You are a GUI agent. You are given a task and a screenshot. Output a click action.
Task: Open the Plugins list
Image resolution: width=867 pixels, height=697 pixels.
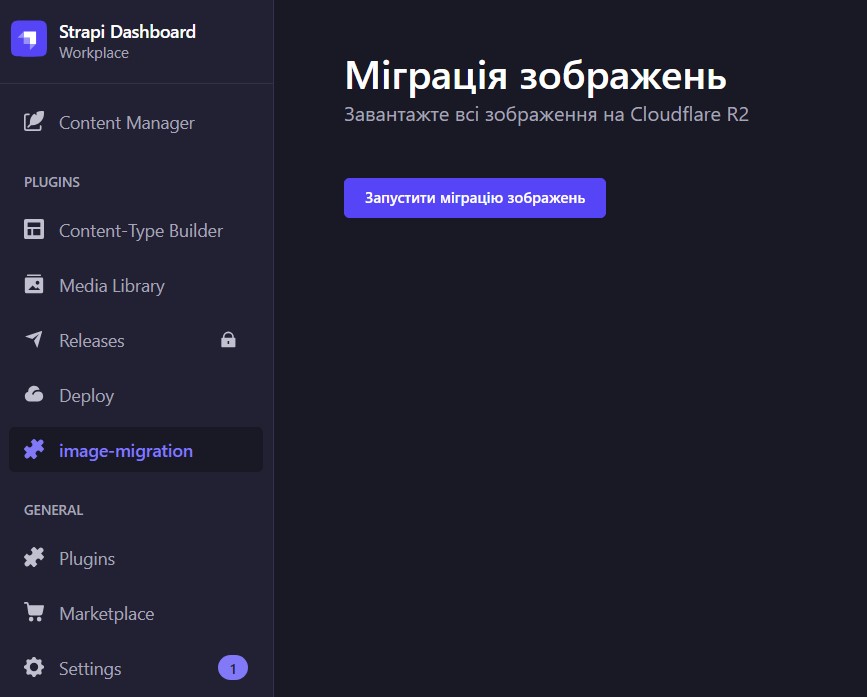point(136,558)
